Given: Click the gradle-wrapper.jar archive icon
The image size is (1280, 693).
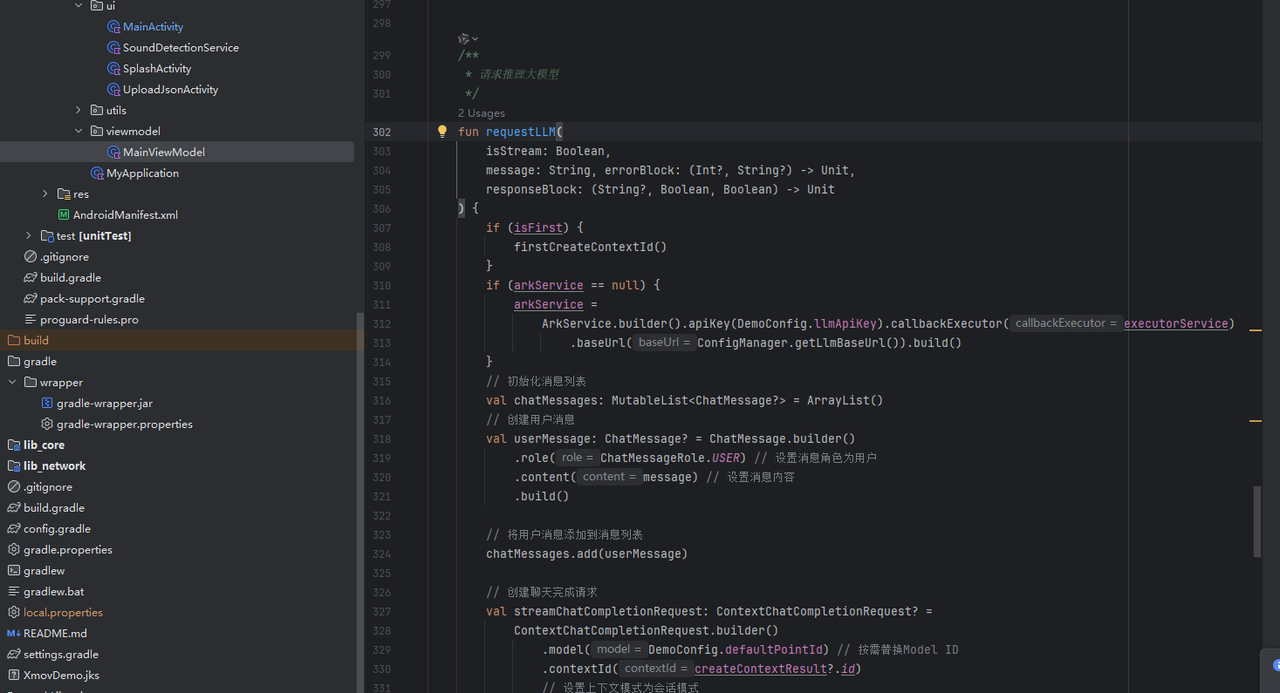Looking at the screenshot, I should pyautogui.click(x=47, y=403).
